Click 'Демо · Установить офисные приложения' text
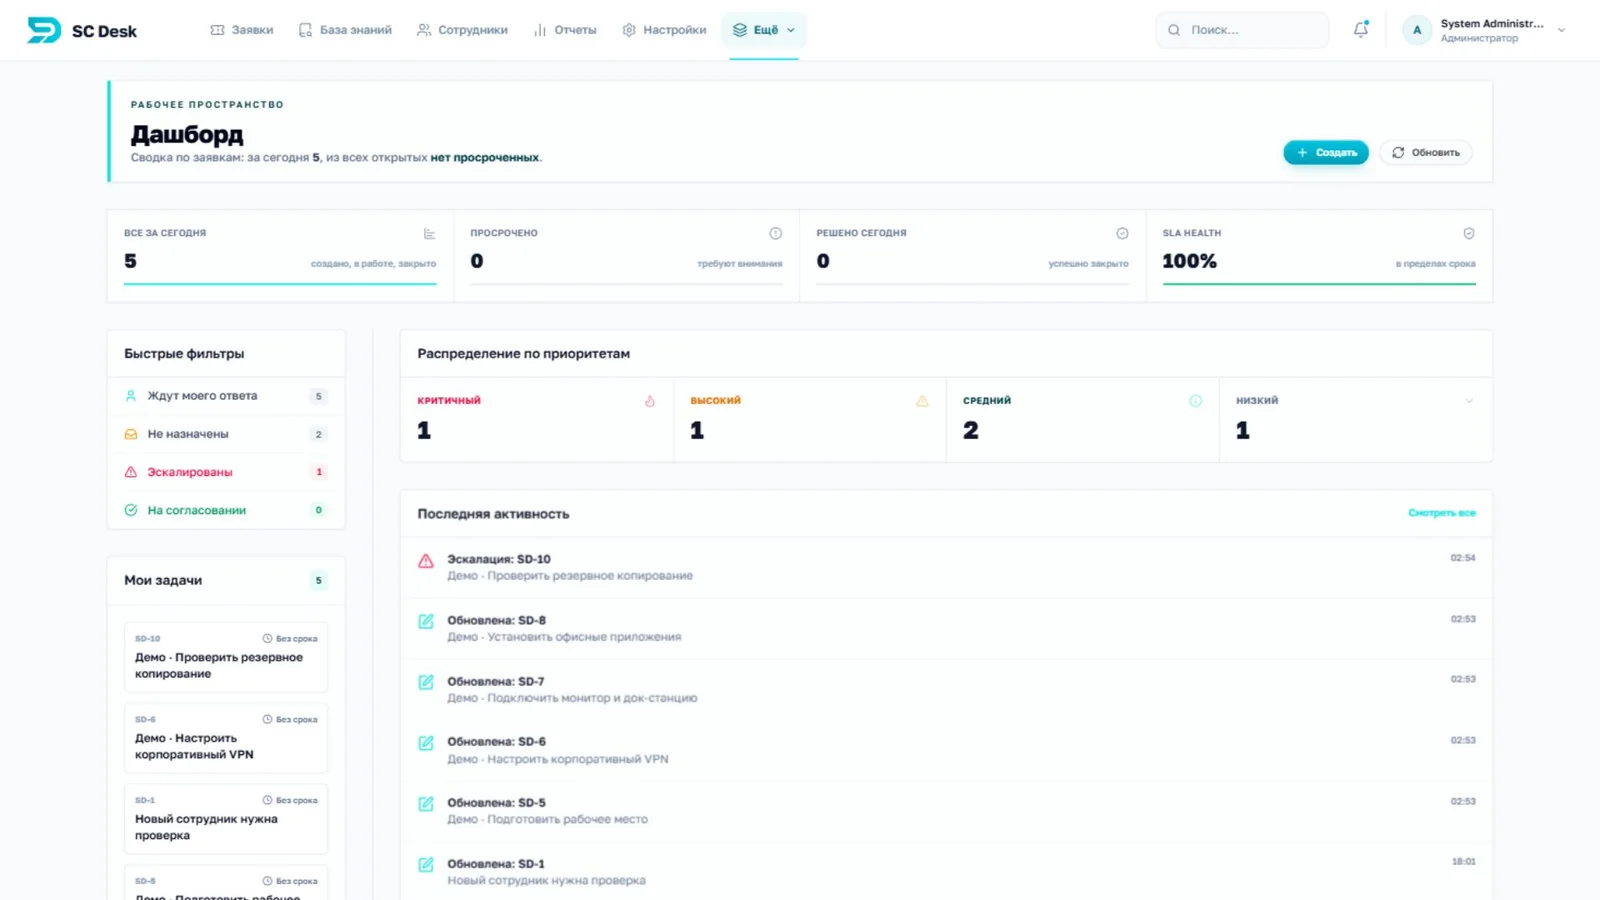Viewport: 1600px width, 900px height. pos(564,637)
